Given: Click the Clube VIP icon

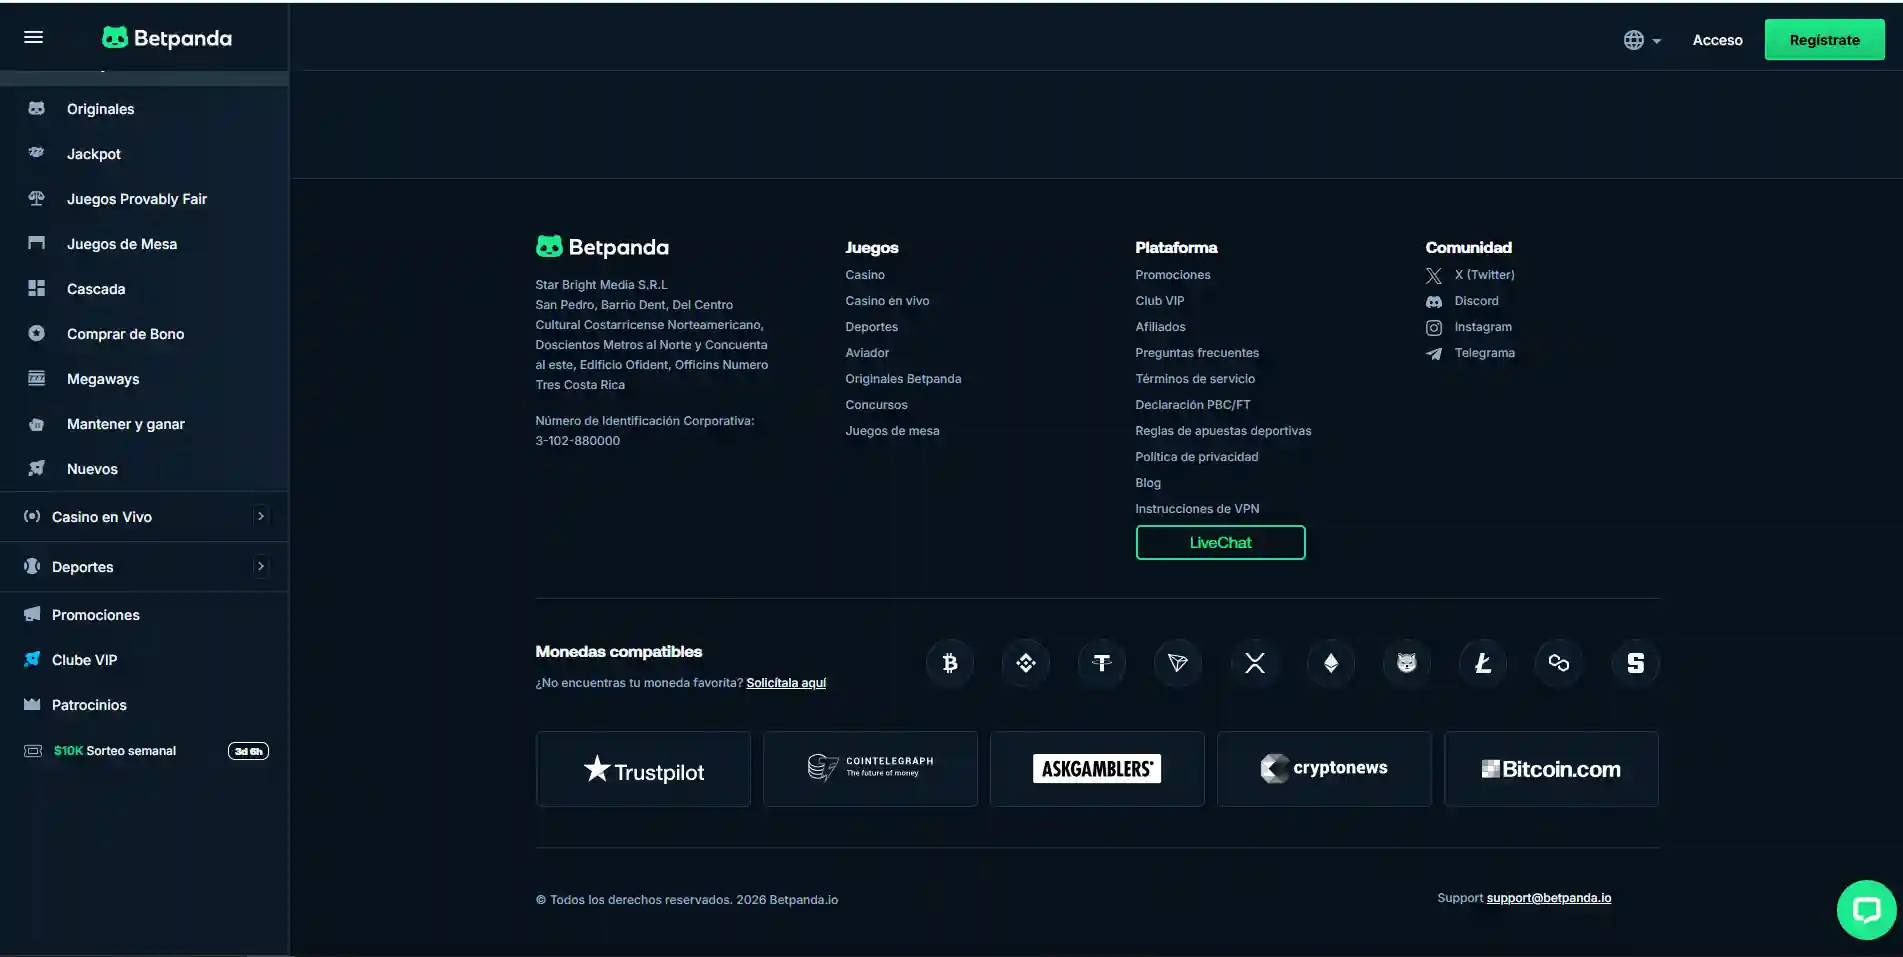Looking at the screenshot, I should [32, 659].
